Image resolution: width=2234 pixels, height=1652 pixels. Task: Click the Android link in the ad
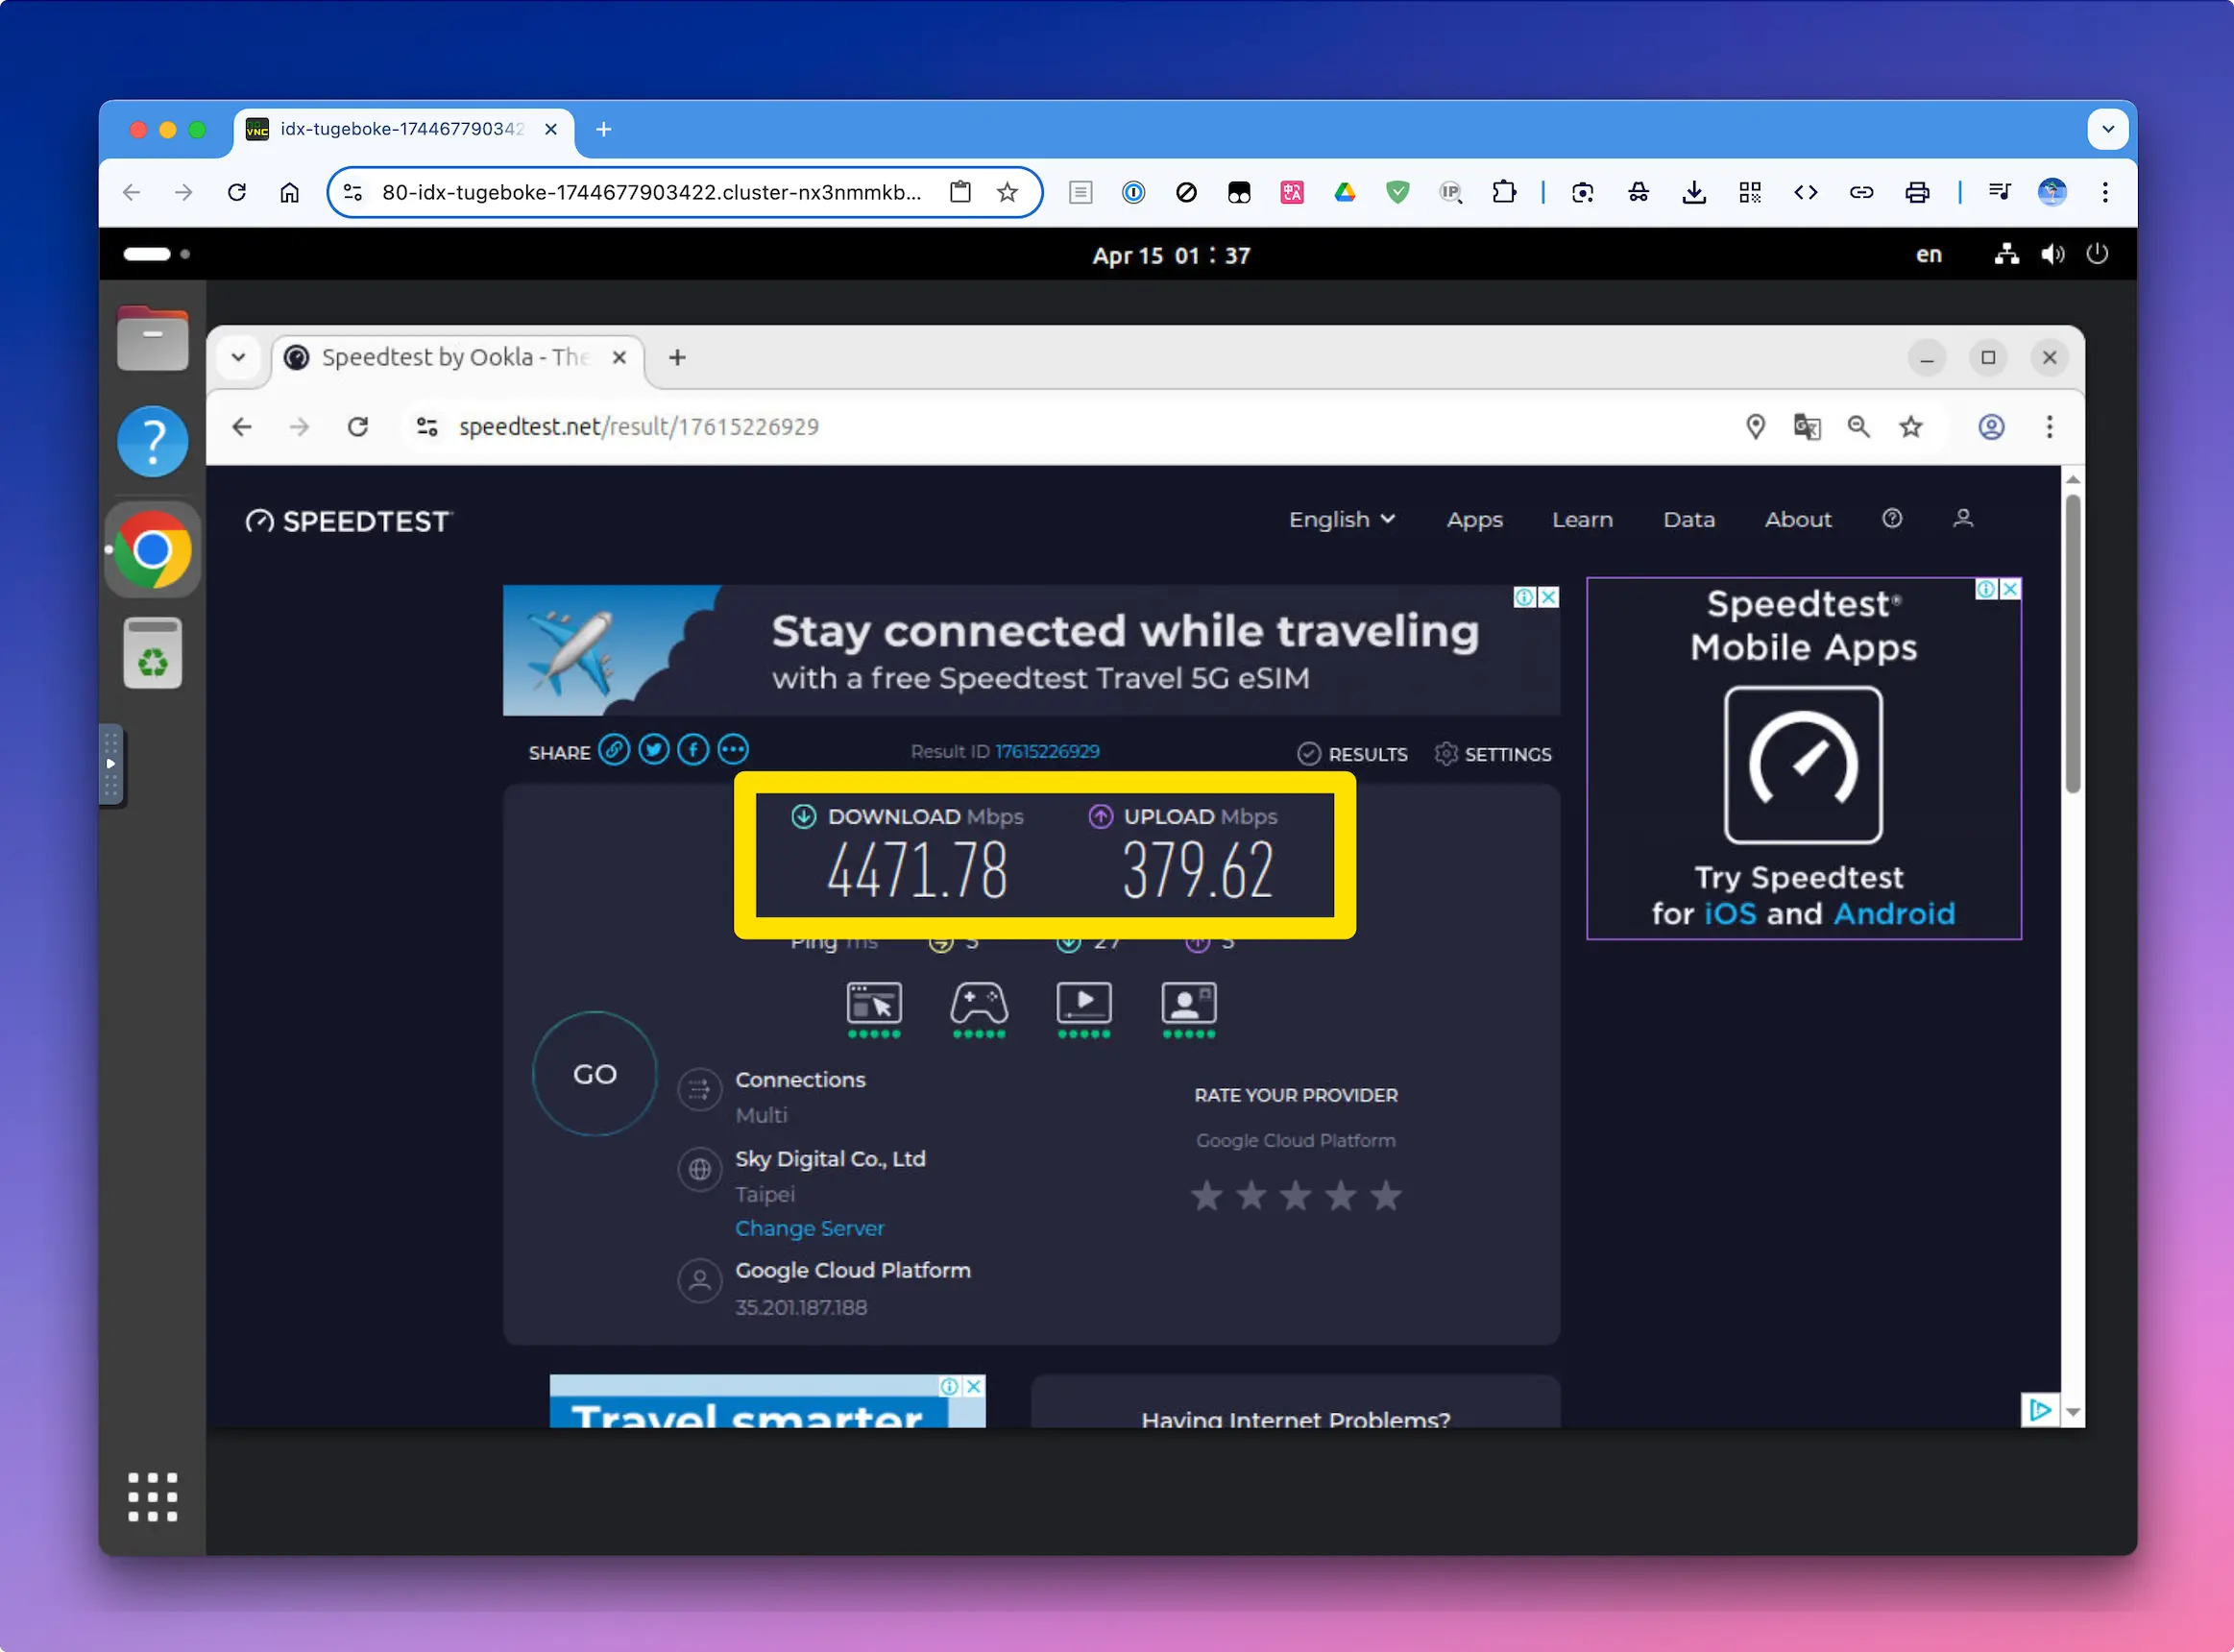(x=1894, y=913)
